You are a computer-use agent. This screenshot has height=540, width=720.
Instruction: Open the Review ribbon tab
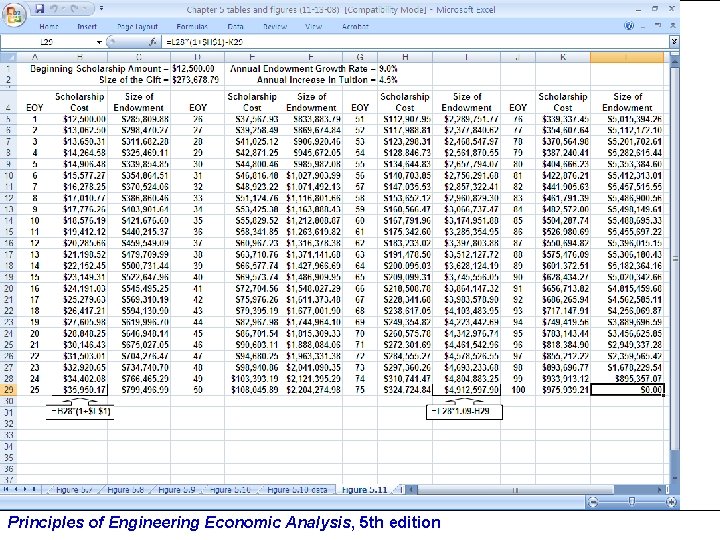(275, 27)
